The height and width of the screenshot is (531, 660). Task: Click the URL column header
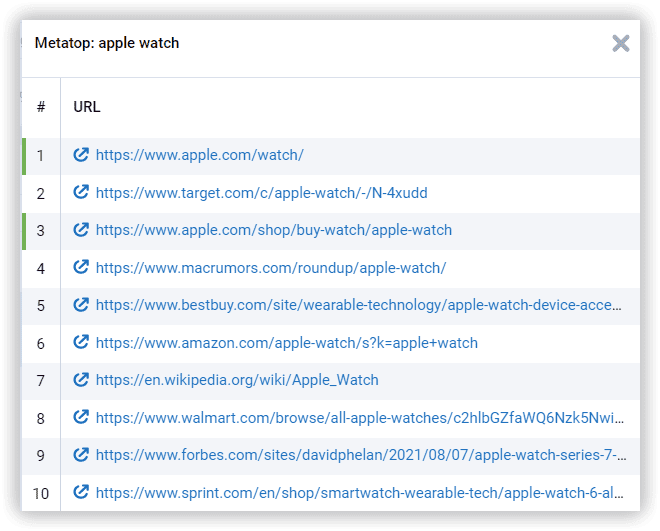coord(87,107)
